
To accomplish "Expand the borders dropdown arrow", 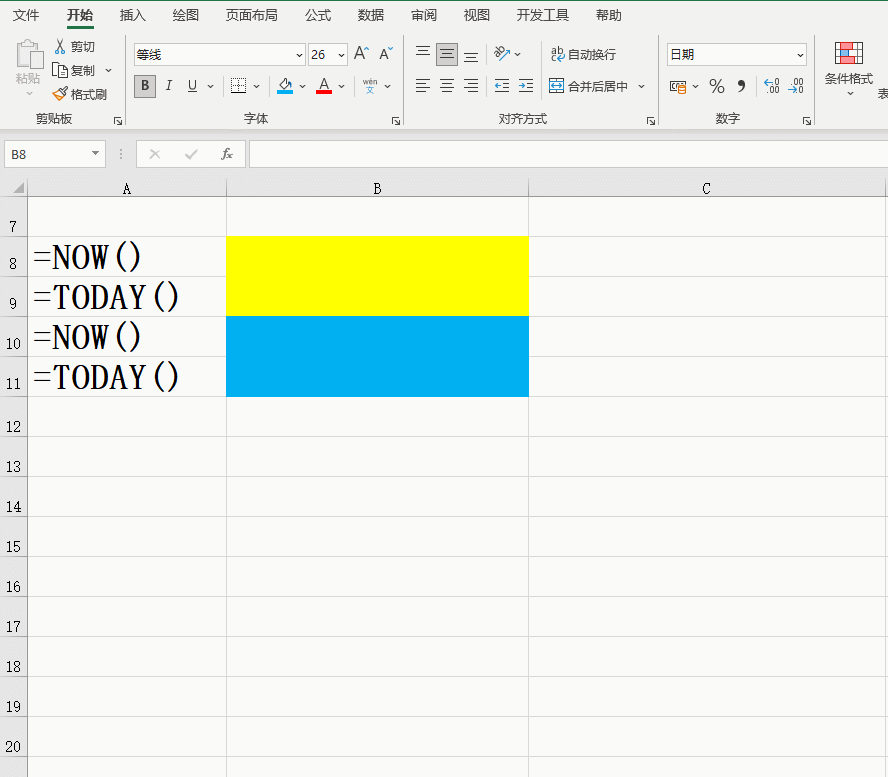I will (257, 87).
